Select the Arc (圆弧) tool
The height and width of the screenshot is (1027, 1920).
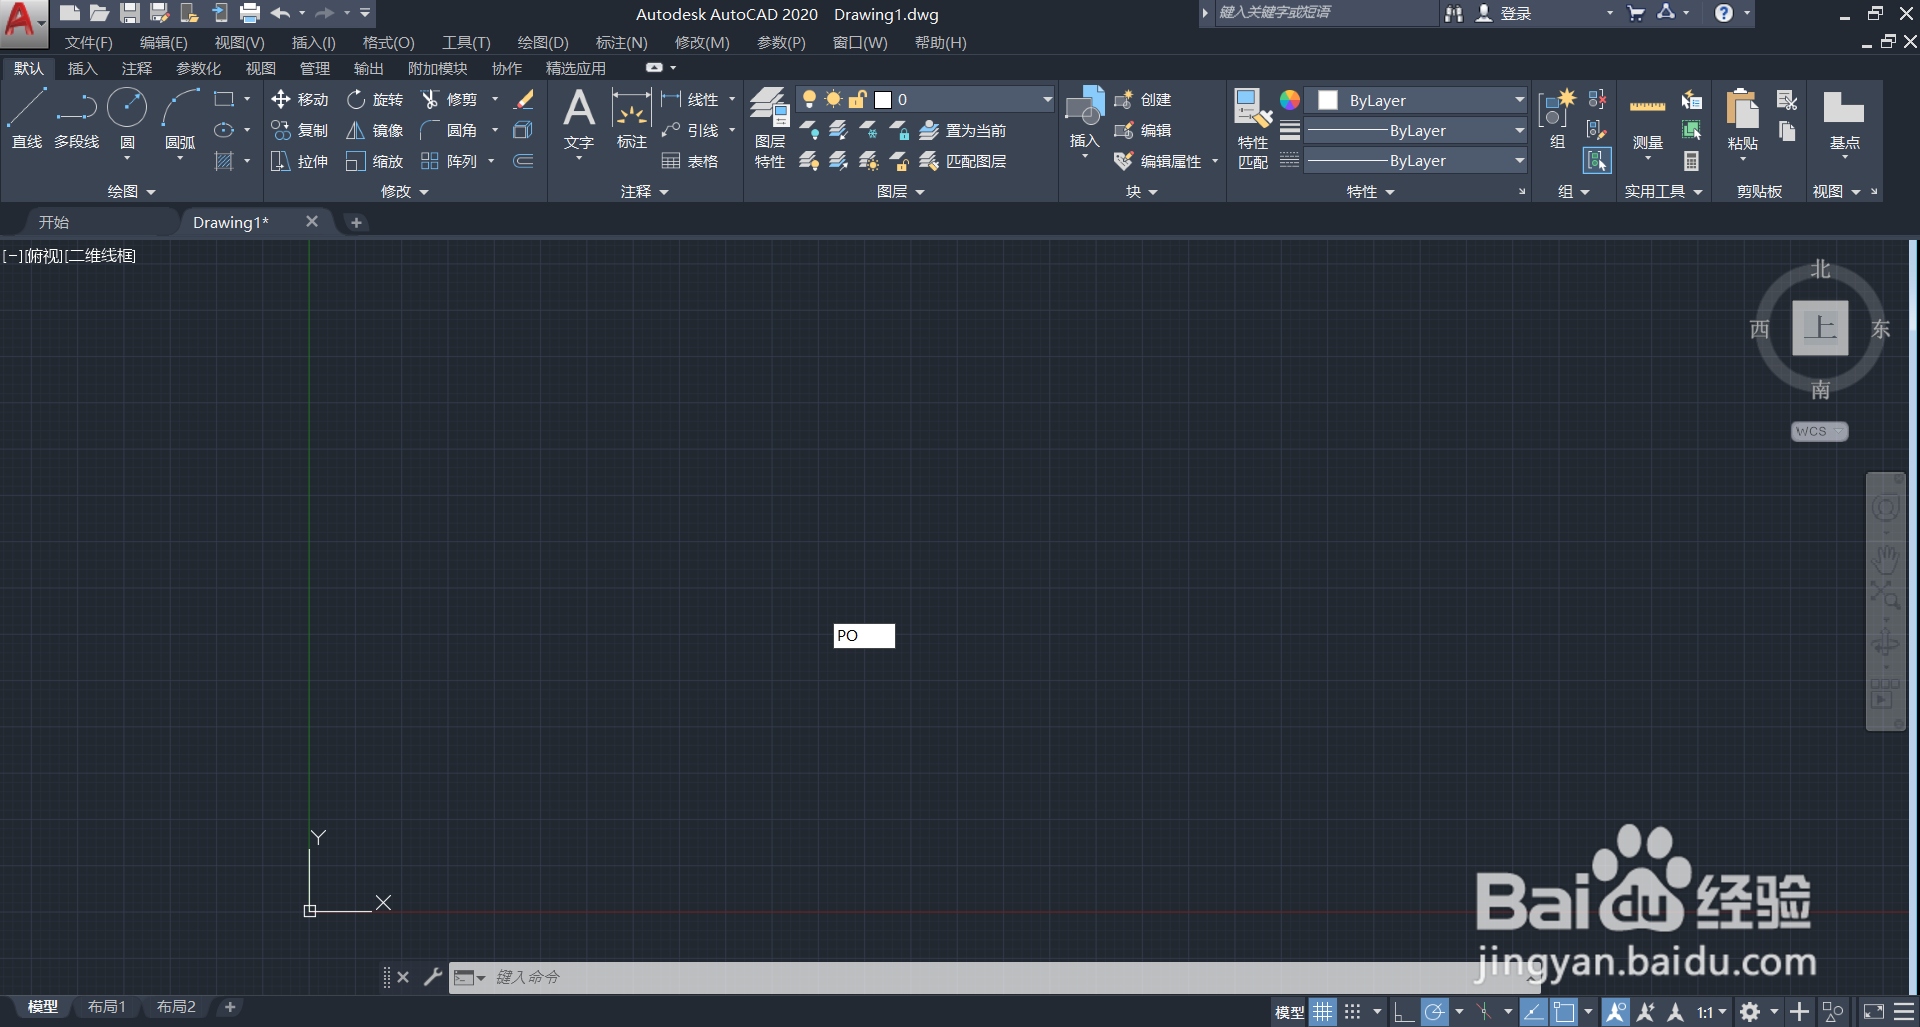[x=180, y=118]
